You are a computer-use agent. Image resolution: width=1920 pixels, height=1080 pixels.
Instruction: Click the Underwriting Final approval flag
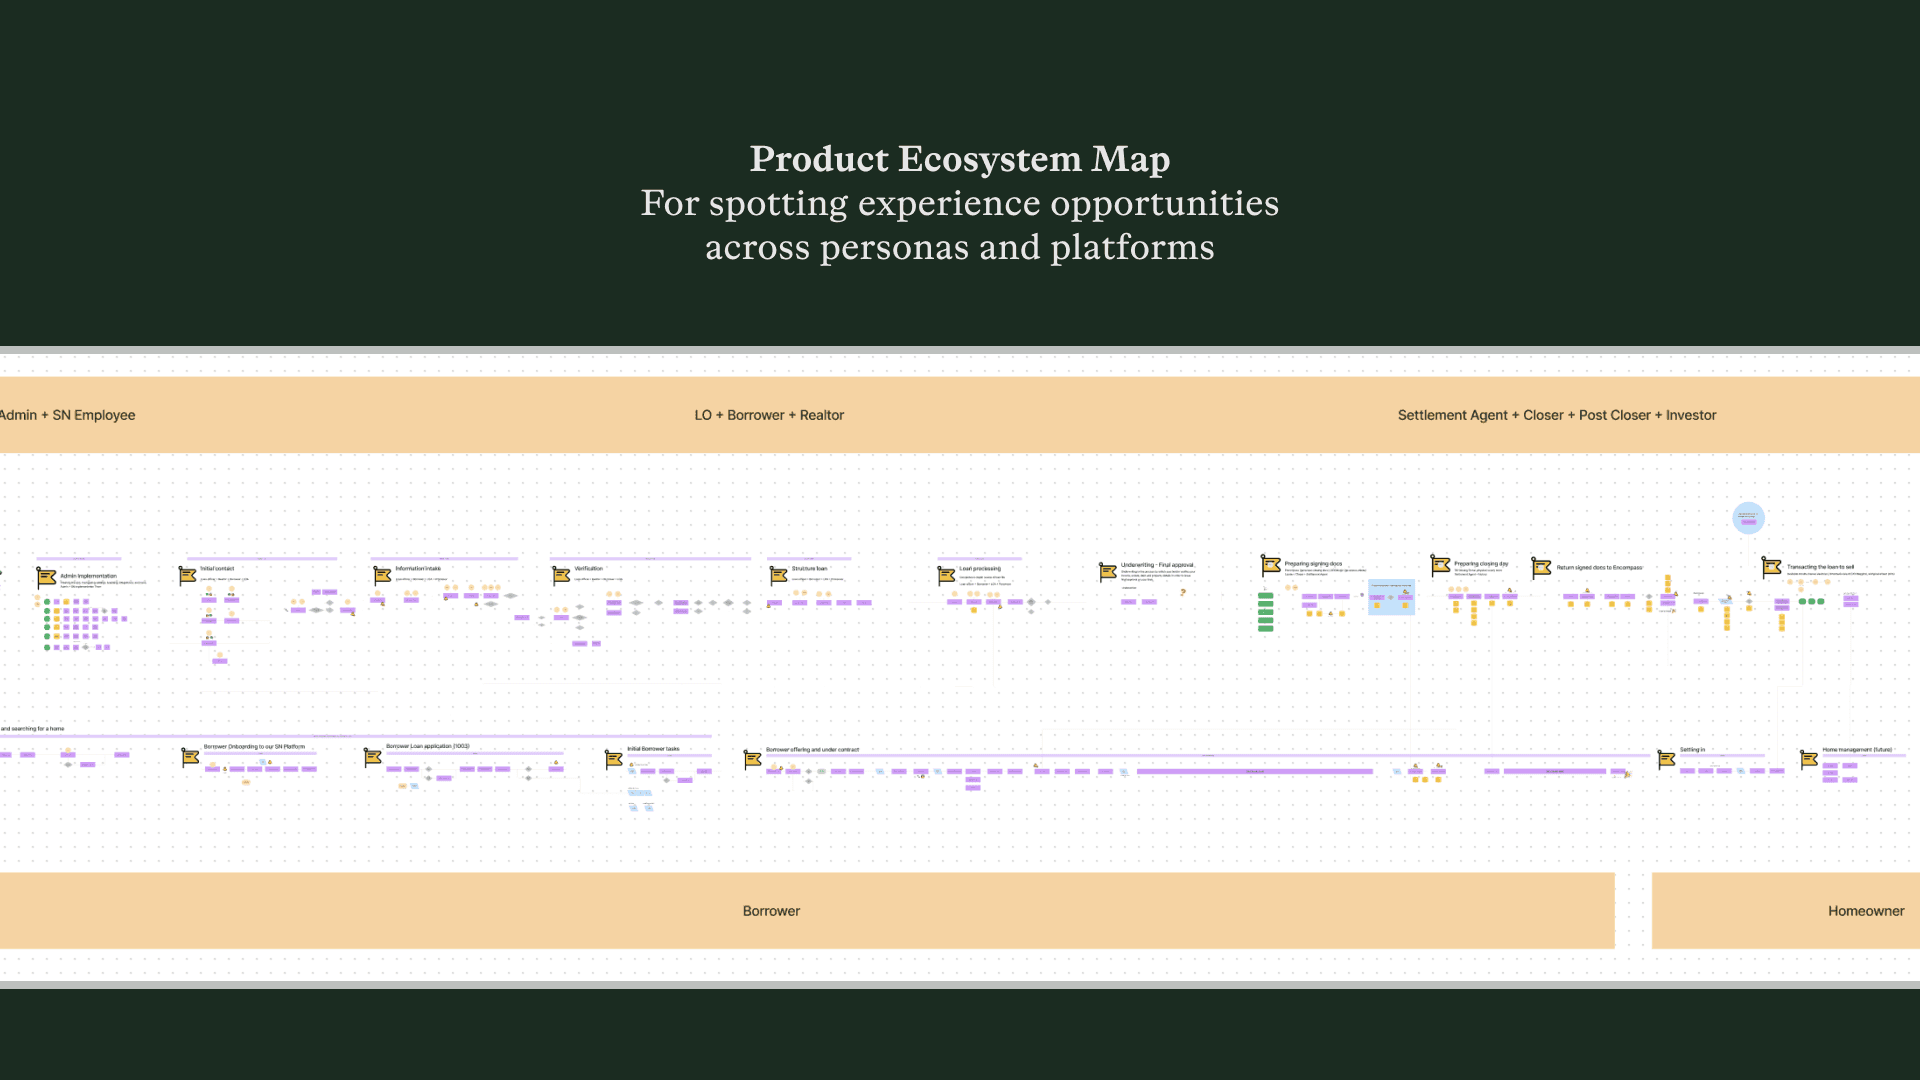pyautogui.click(x=1107, y=572)
